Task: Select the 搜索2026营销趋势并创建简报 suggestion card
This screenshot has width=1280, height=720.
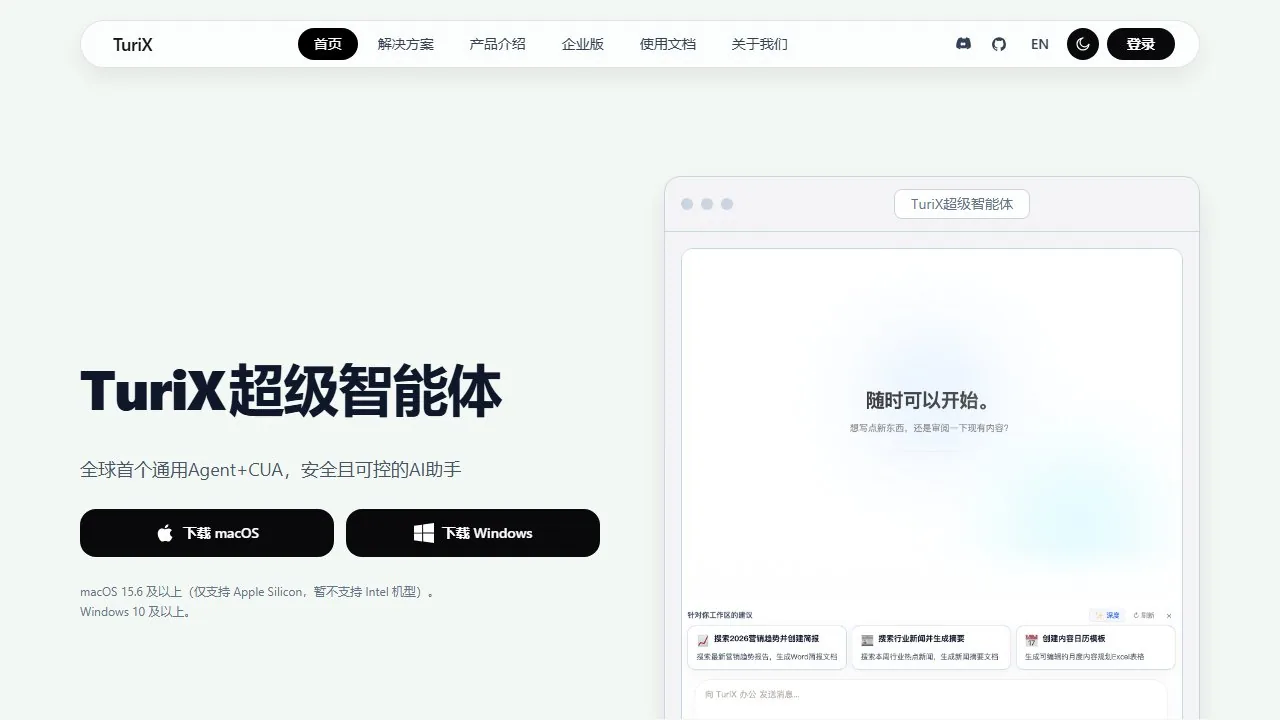Action: click(767, 647)
